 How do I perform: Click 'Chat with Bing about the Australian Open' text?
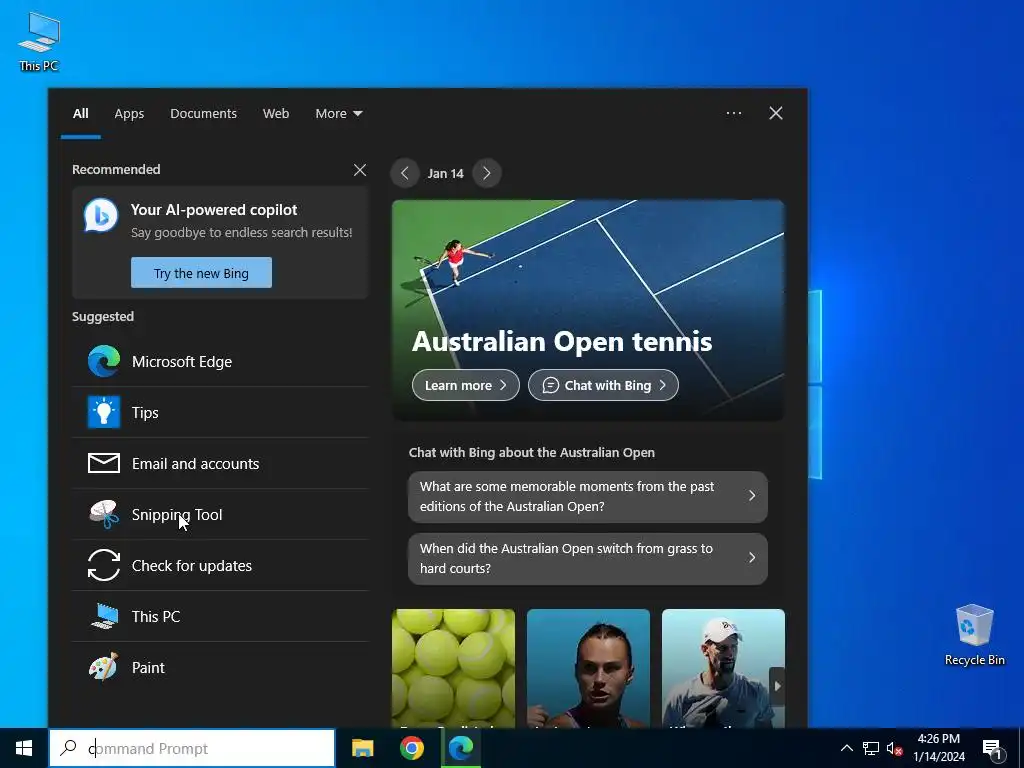pyautogui.click(x=532, y=453)
